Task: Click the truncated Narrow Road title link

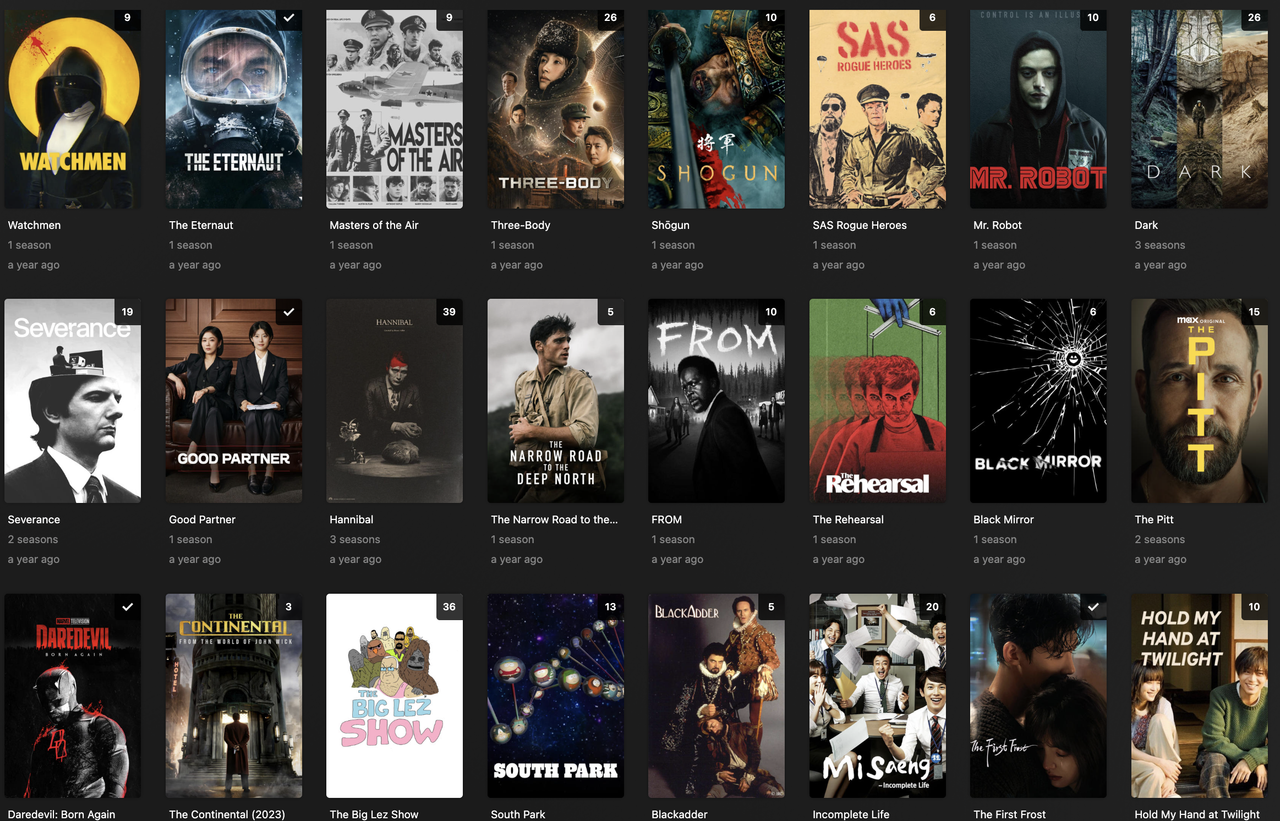Action: pyautogui.click(x=555, y=520)
